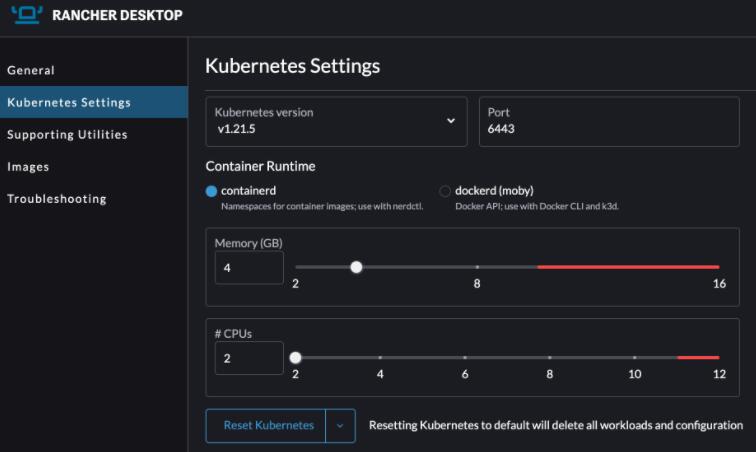Select the containerd runtime option
Viewport: 756px width, 452px height.
(211, 191)
